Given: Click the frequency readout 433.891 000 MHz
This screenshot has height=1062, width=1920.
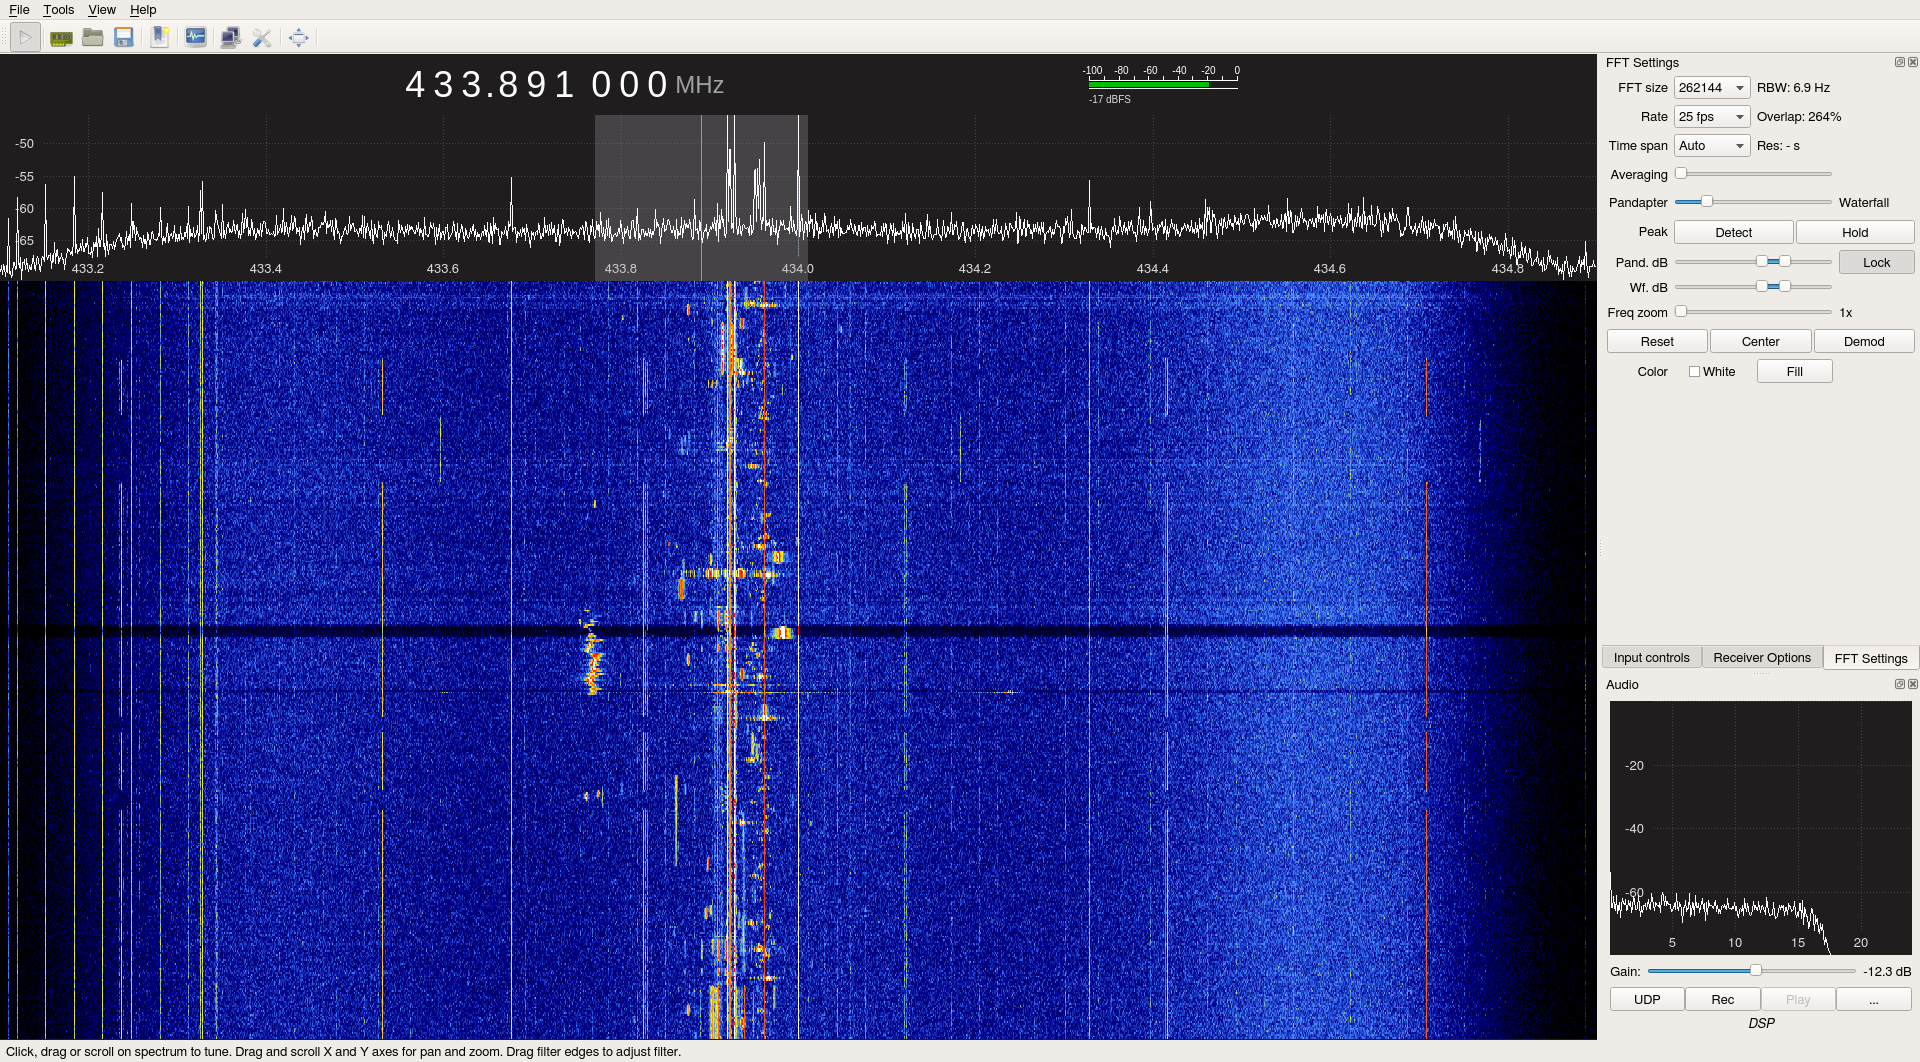Looking at the screenshot, I should pos(564,85).
